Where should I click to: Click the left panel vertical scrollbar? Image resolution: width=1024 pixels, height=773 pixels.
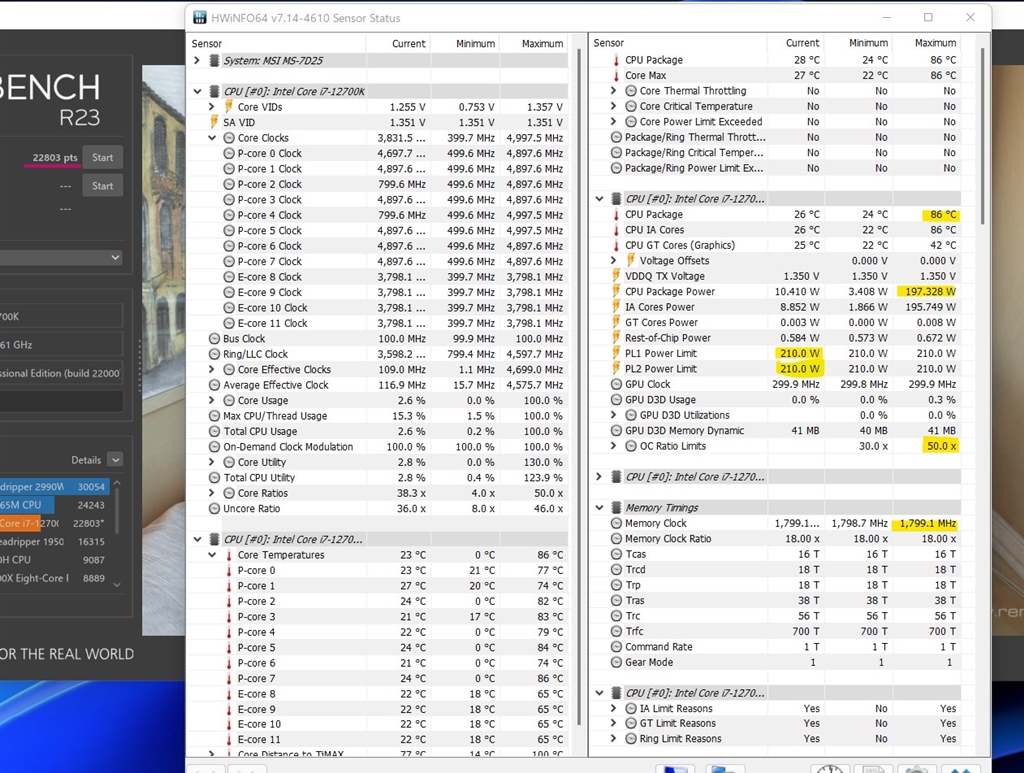click(579, 385)
